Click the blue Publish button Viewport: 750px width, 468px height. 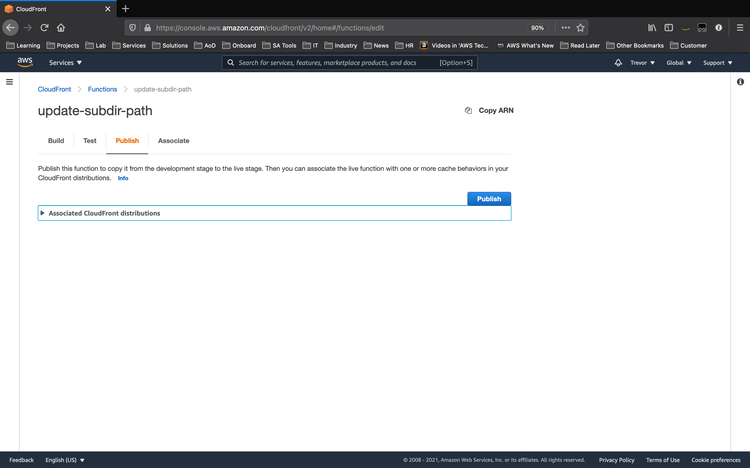pos(489,199)
